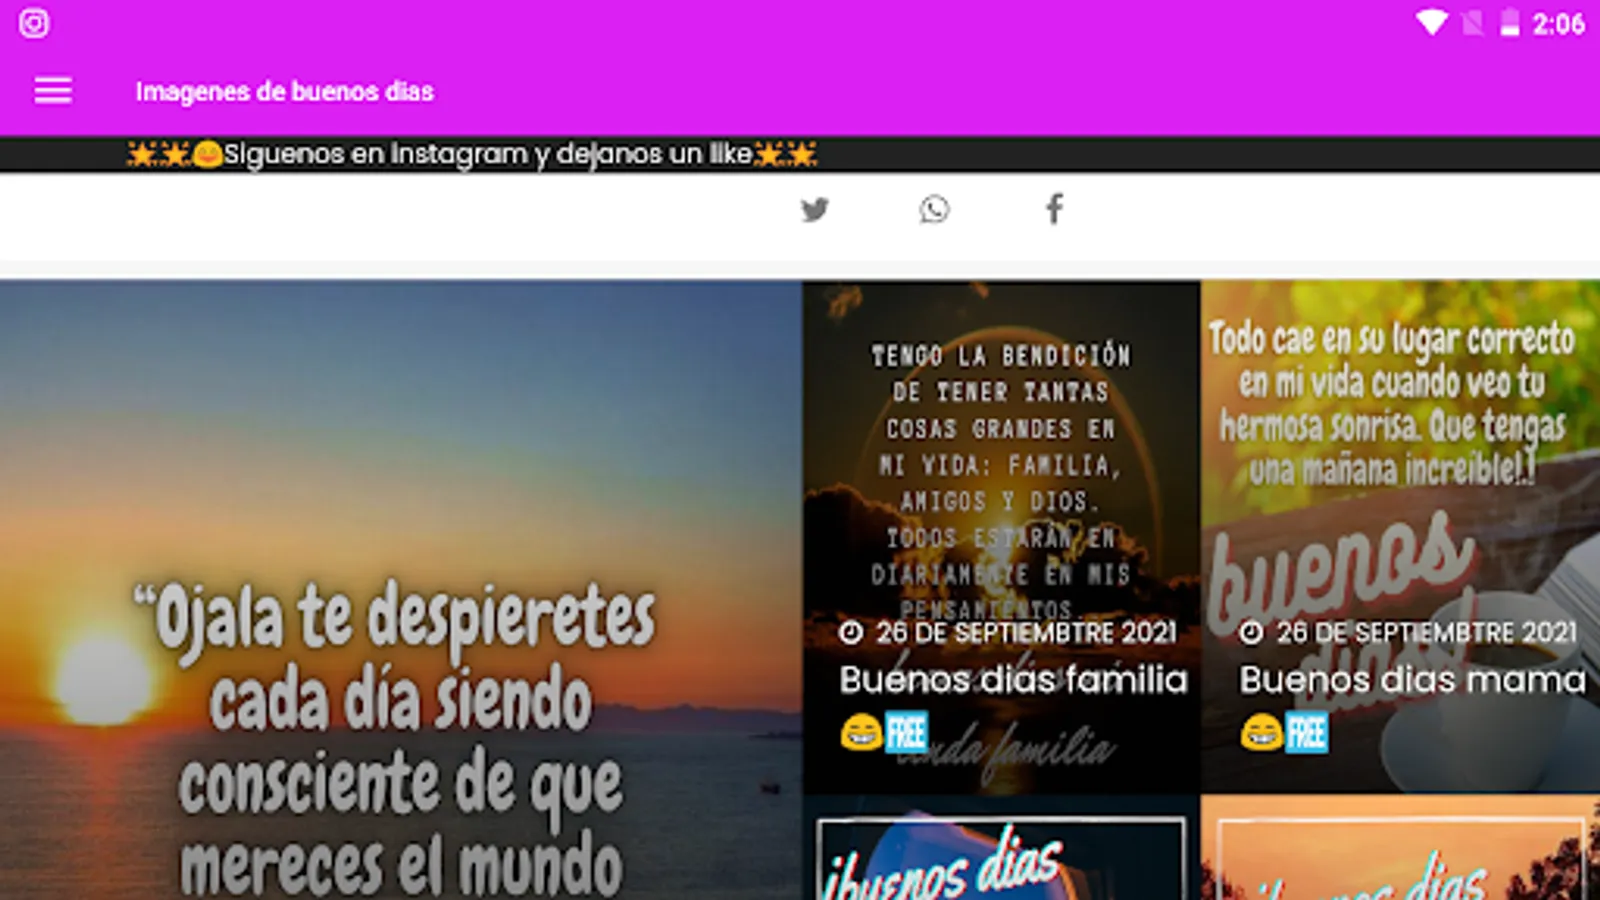
Task: Tap the clock icon on Buenos días familia card
Action: click(851, 632)
